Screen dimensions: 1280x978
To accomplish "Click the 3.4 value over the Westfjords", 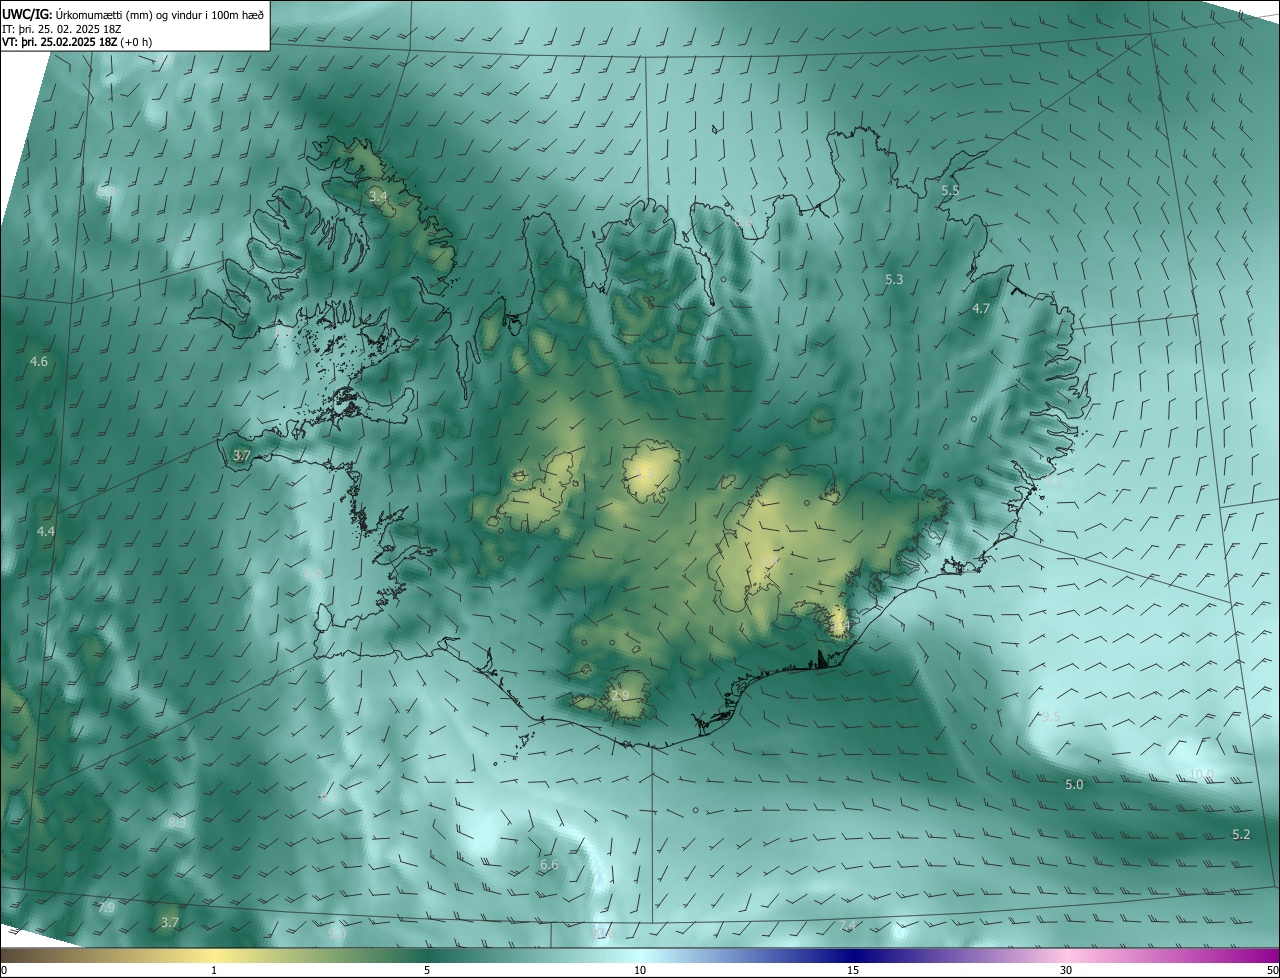I will (378, 197).
